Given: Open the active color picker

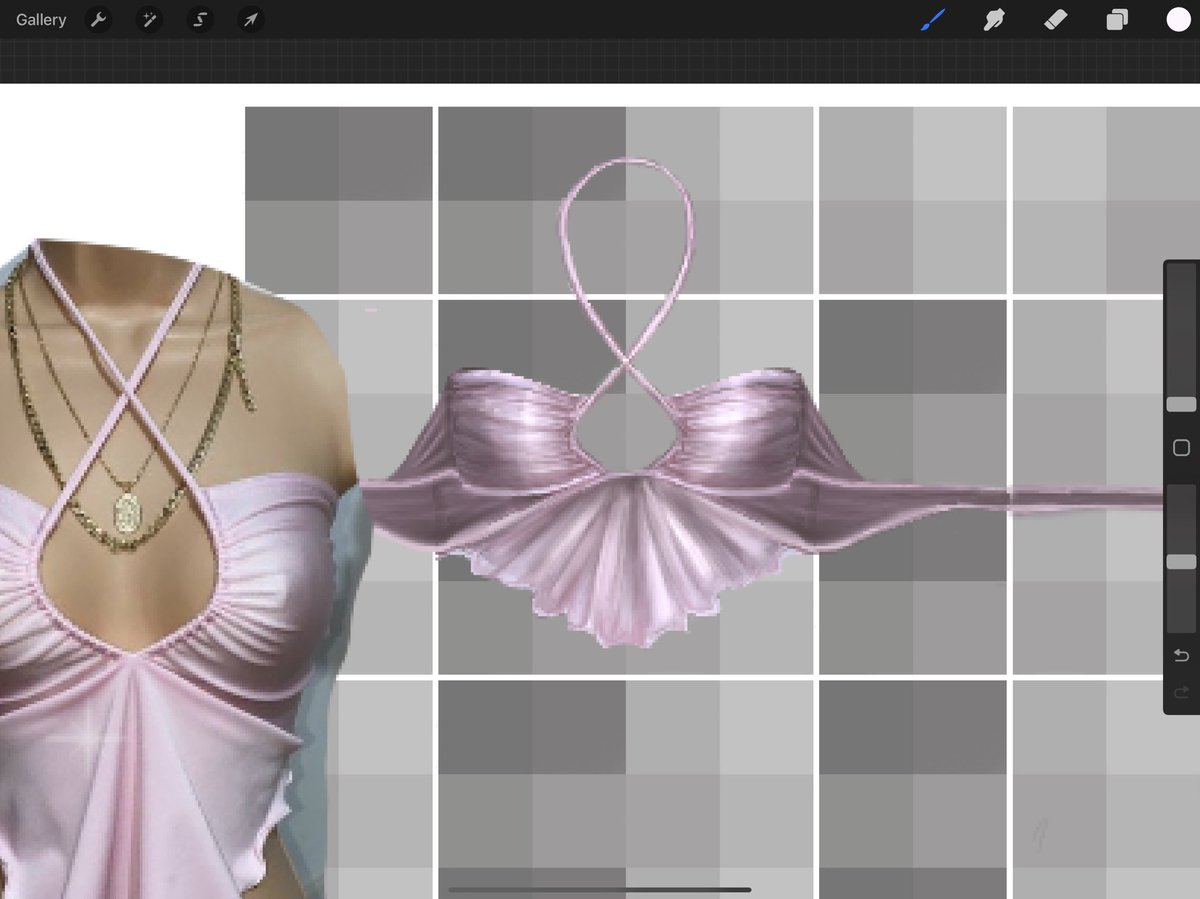Looking at the screenshot, I should pyautogui.click(x=1178, y=20).
